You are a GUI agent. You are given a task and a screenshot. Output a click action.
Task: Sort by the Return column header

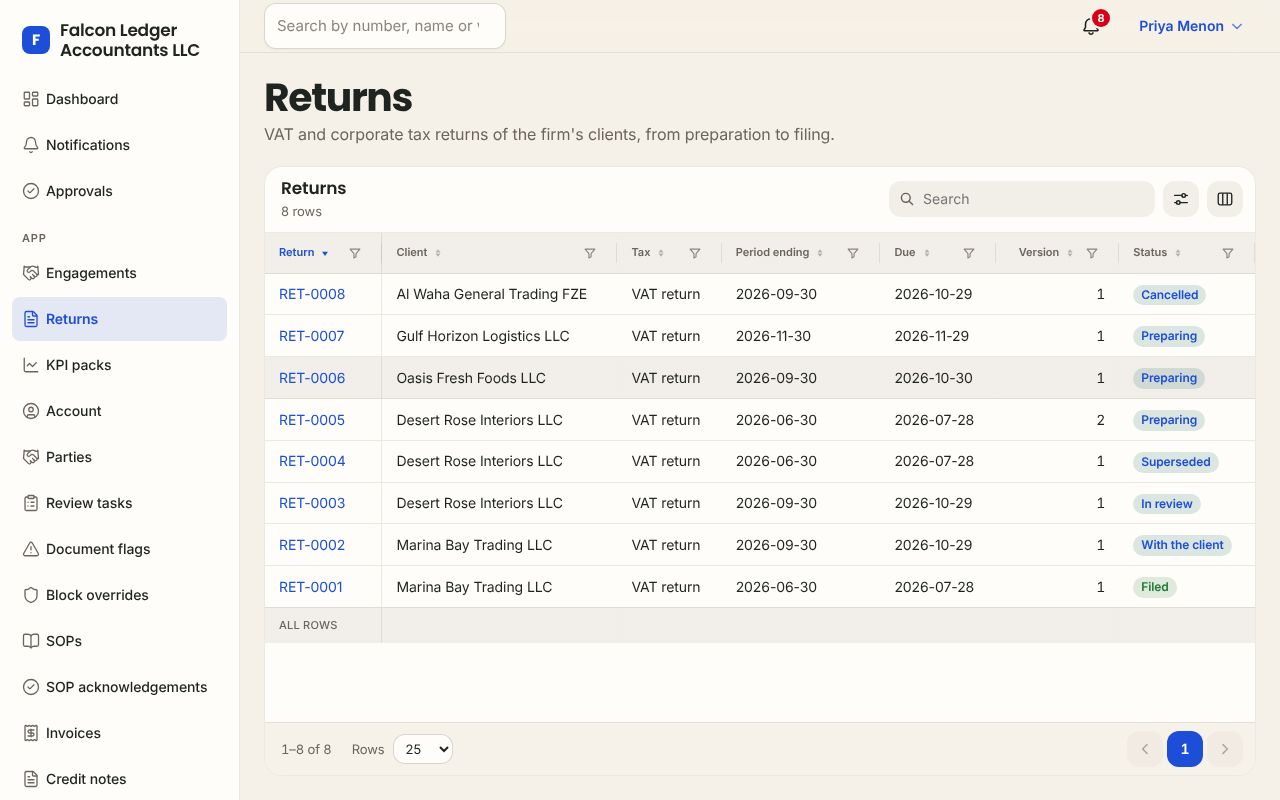point(303,253)
